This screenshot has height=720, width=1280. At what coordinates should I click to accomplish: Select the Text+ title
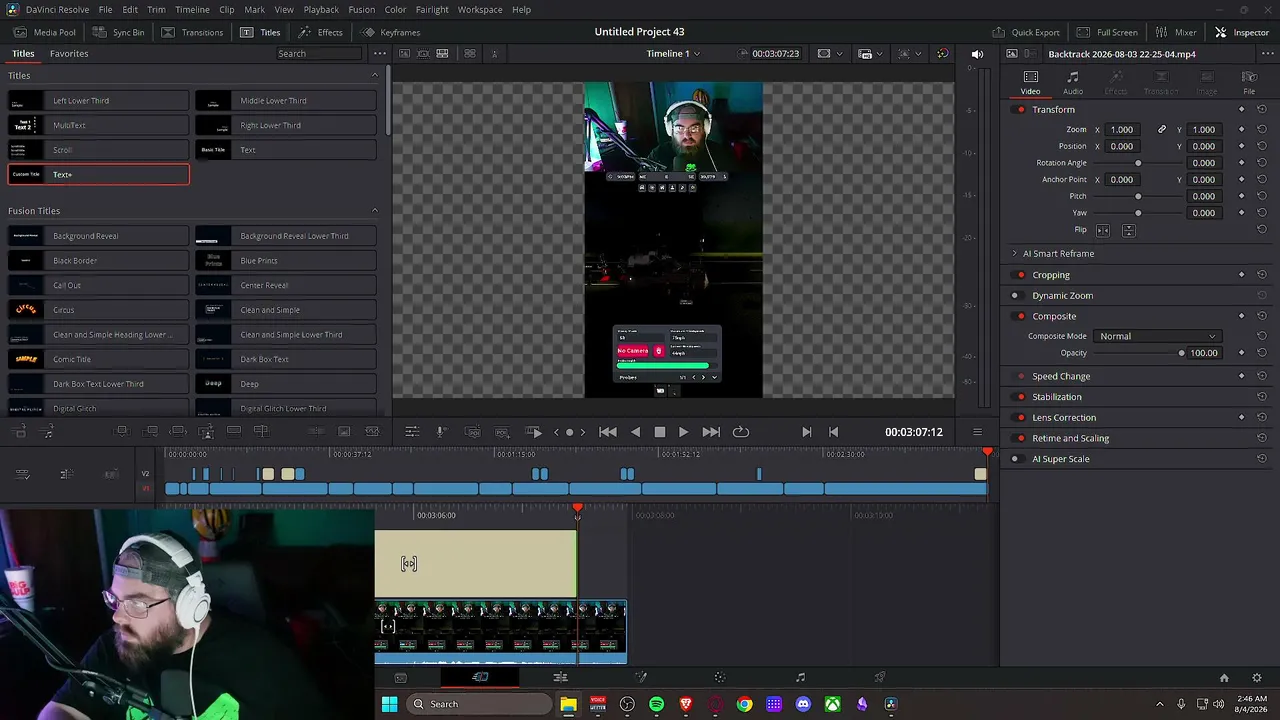click(99, 175)
